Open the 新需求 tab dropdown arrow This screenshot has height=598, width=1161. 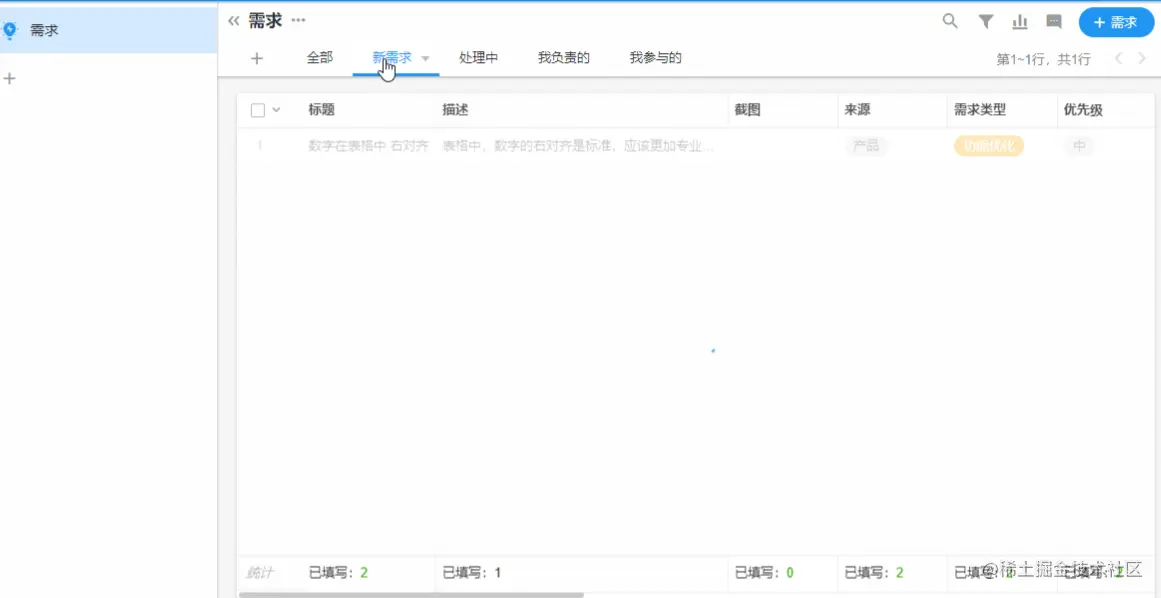point(425,58)
